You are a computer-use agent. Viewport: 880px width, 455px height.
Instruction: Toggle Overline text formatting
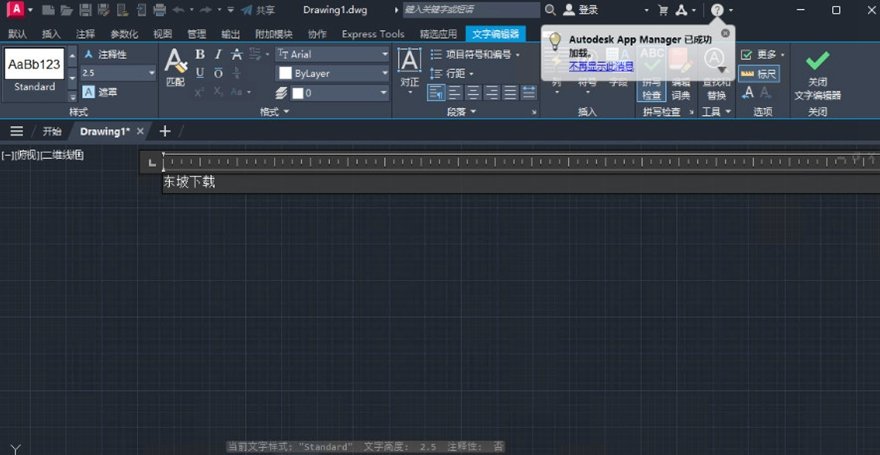pos(218,73)
